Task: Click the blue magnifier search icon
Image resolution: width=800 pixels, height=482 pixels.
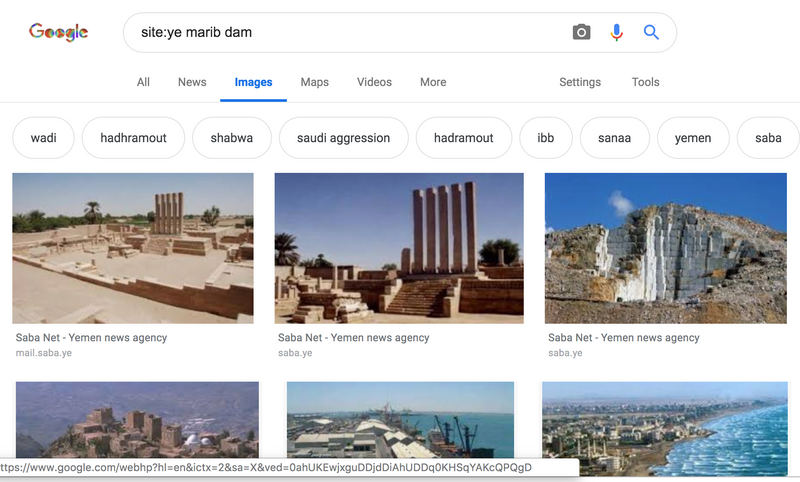Action: point(651,32)
